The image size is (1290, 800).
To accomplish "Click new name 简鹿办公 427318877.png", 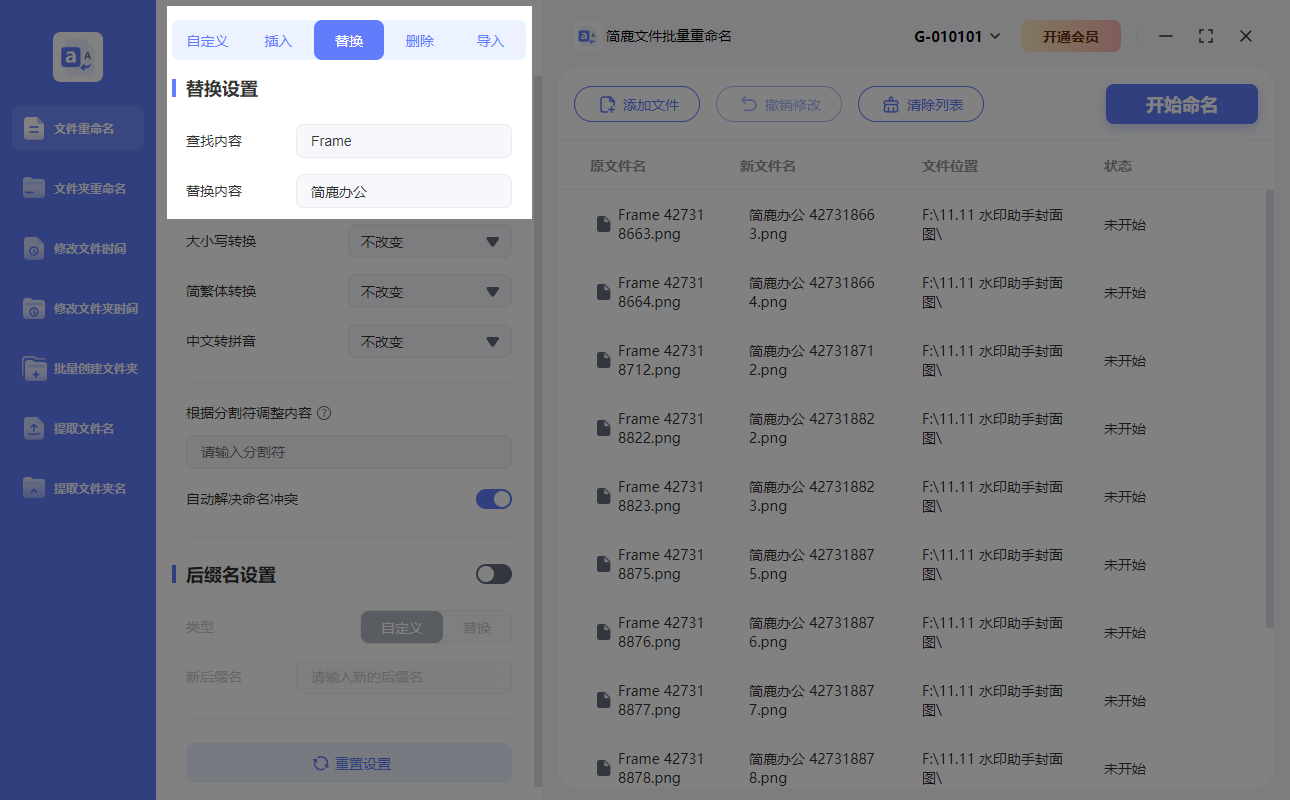I will (812, 700).
